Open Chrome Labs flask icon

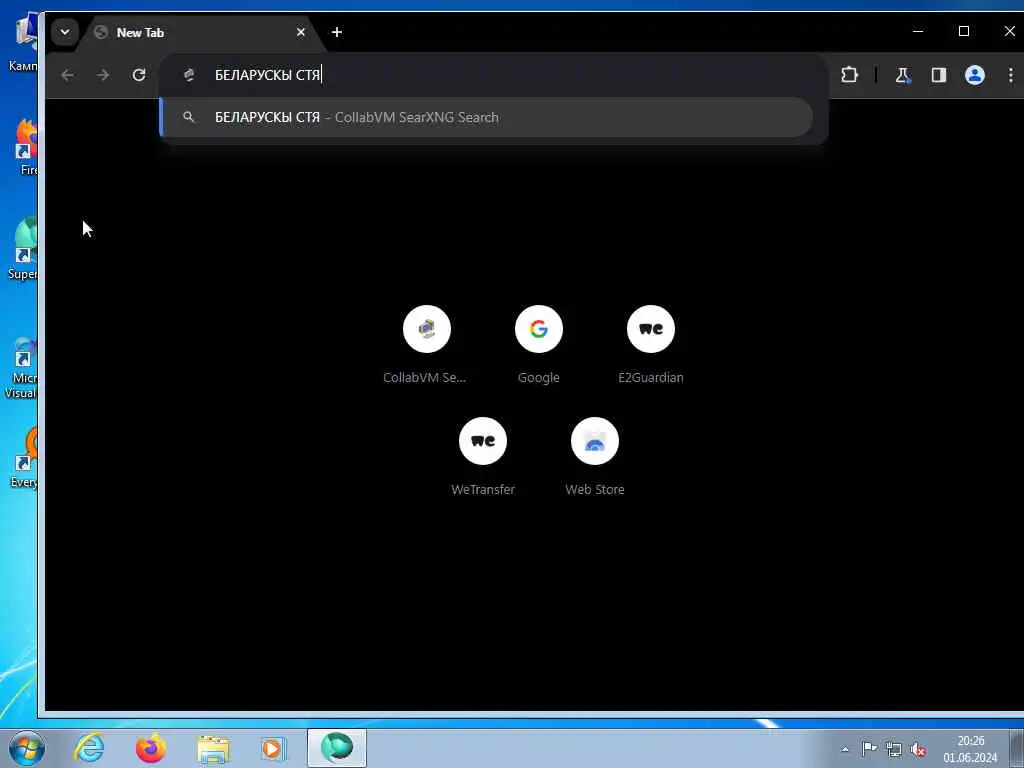[x=903, y=75]
